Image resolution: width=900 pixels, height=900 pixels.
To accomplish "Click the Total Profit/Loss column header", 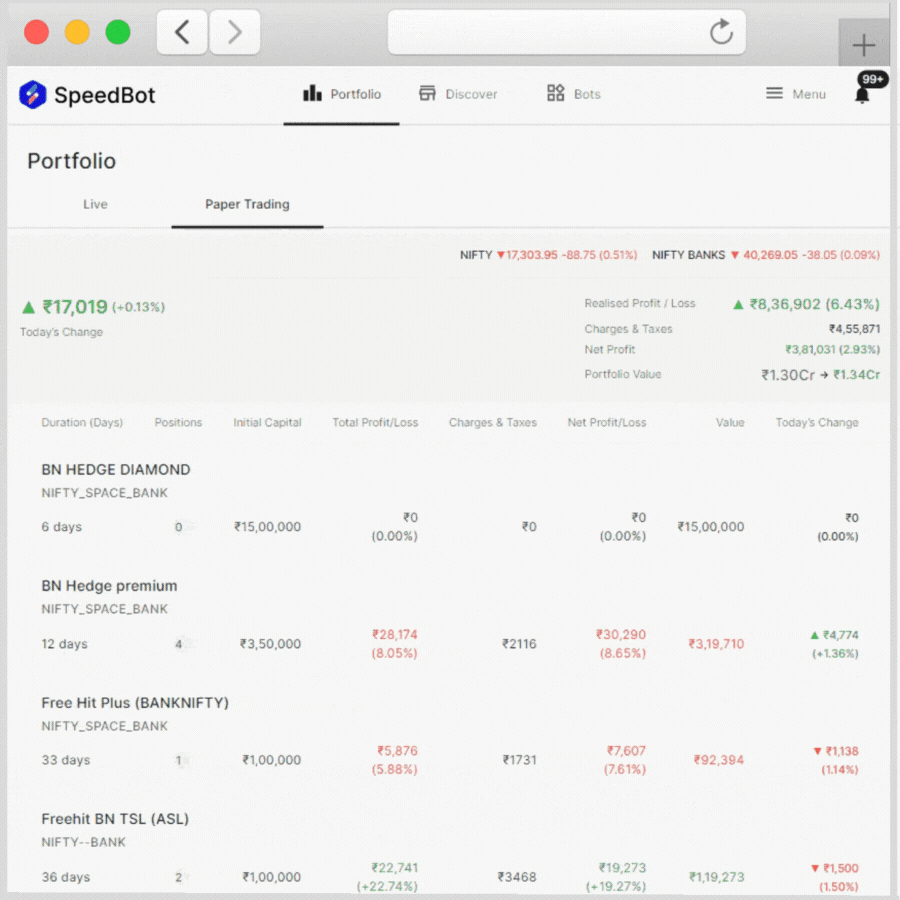I will click(x=375, y=422).
